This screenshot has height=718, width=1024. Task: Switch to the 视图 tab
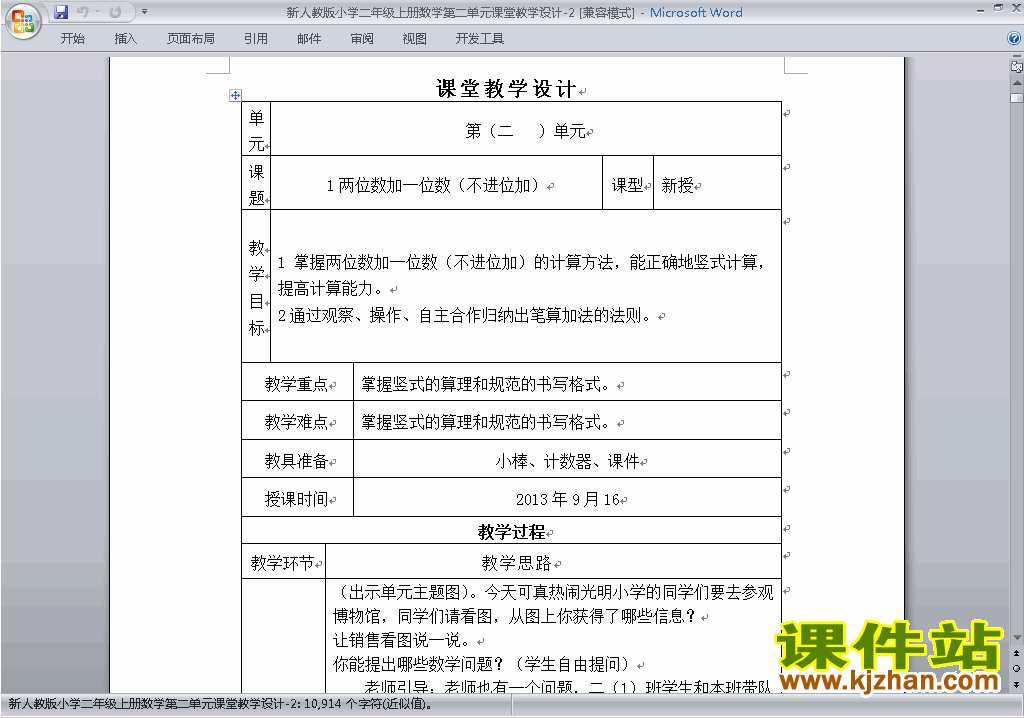[x=415, y=39]
